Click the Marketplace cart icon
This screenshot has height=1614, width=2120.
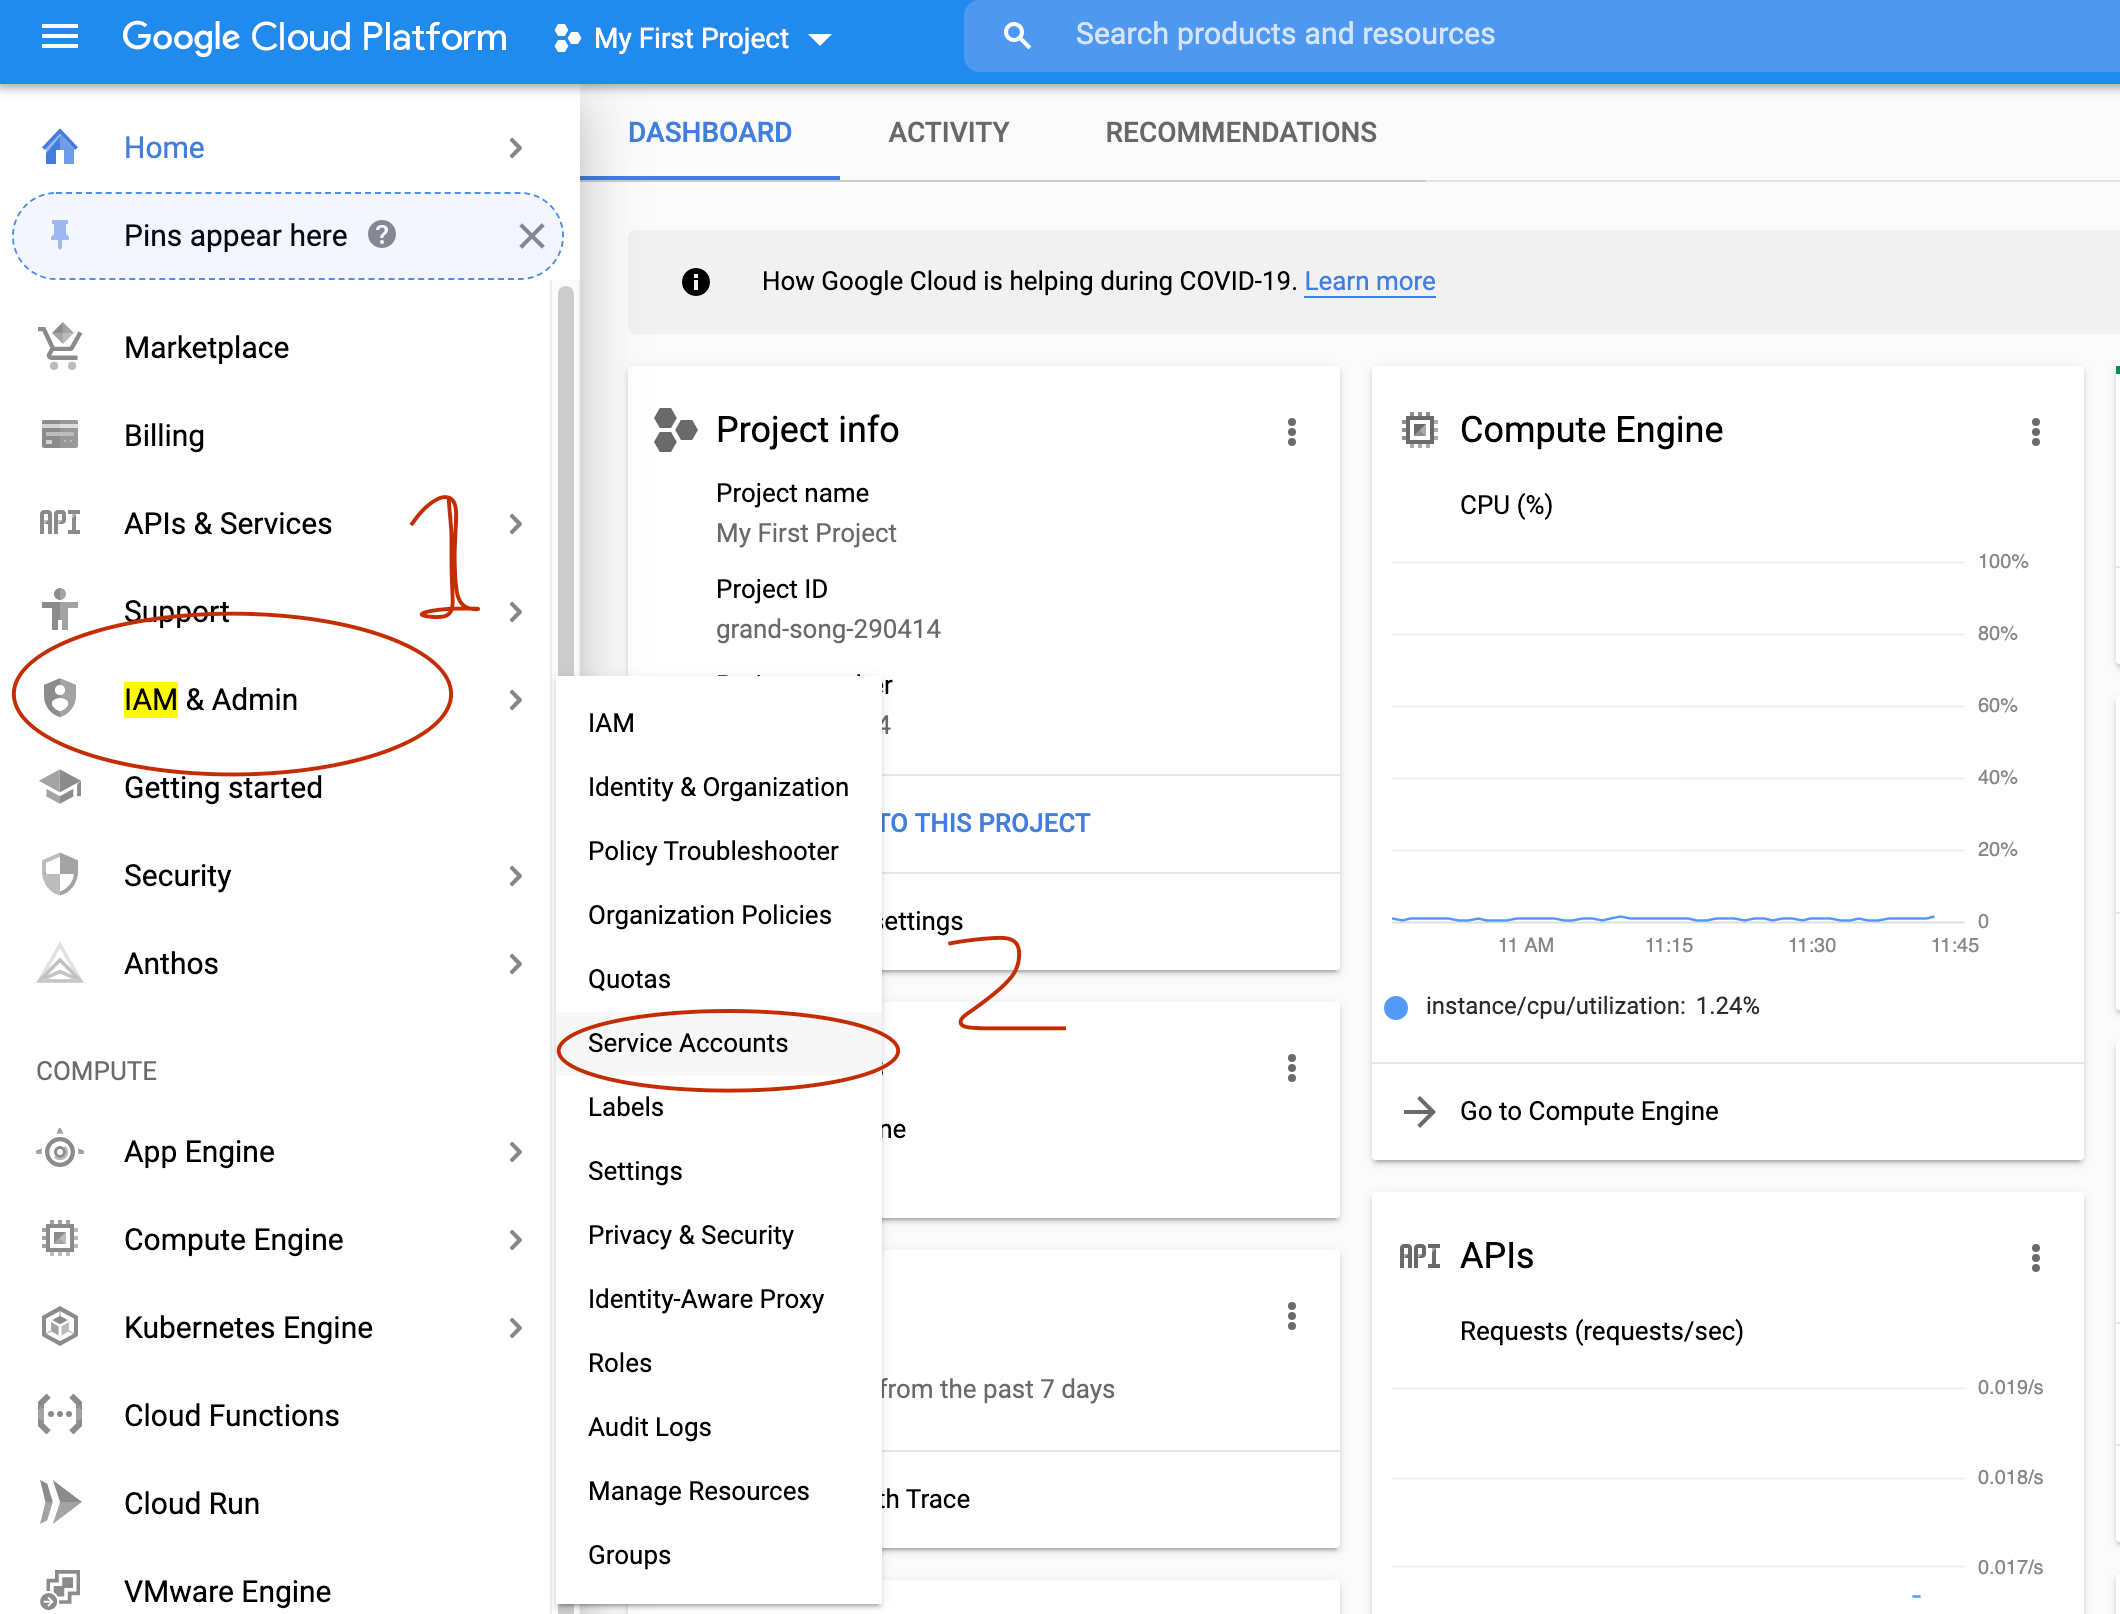[60, 347]
